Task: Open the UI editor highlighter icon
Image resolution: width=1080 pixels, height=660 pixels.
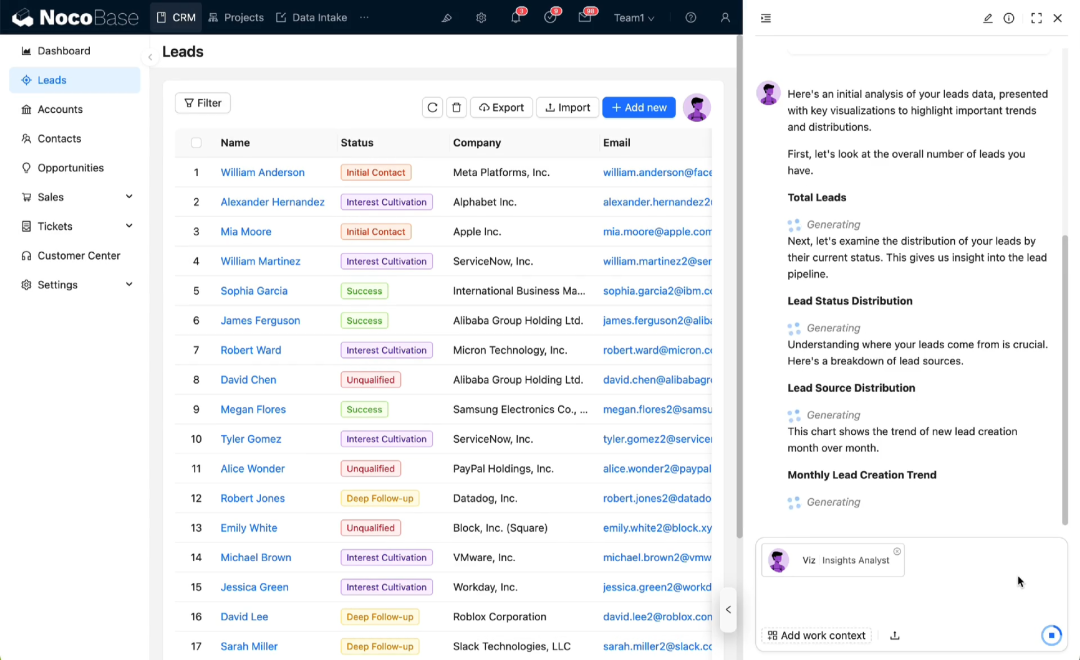Action: 447,18
